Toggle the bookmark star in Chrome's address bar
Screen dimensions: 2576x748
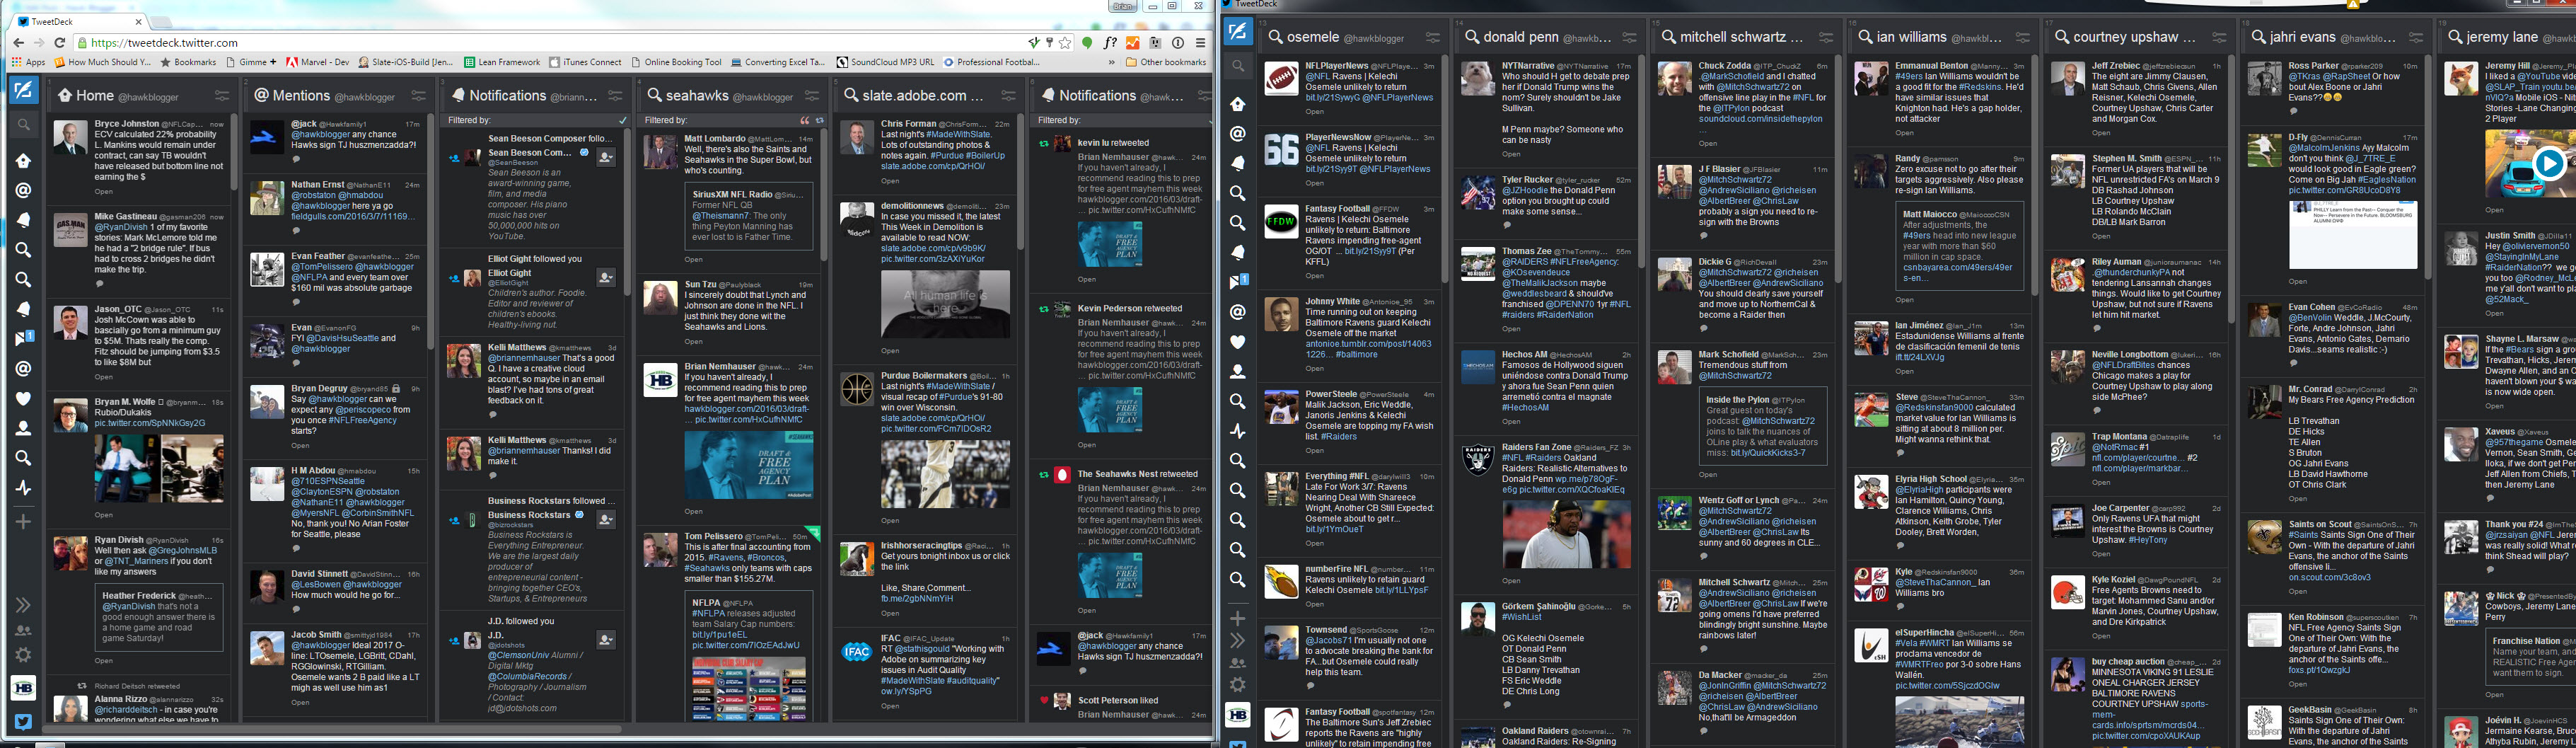pos(1066,43)
